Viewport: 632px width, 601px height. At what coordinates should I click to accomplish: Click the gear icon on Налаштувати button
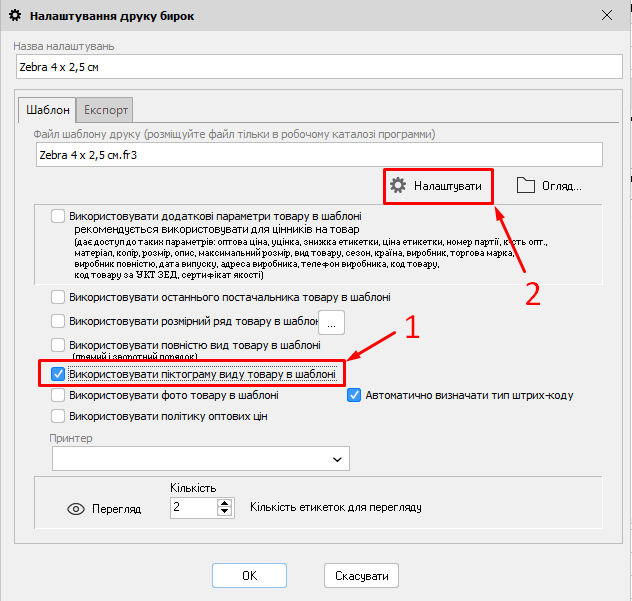point(398,186)
